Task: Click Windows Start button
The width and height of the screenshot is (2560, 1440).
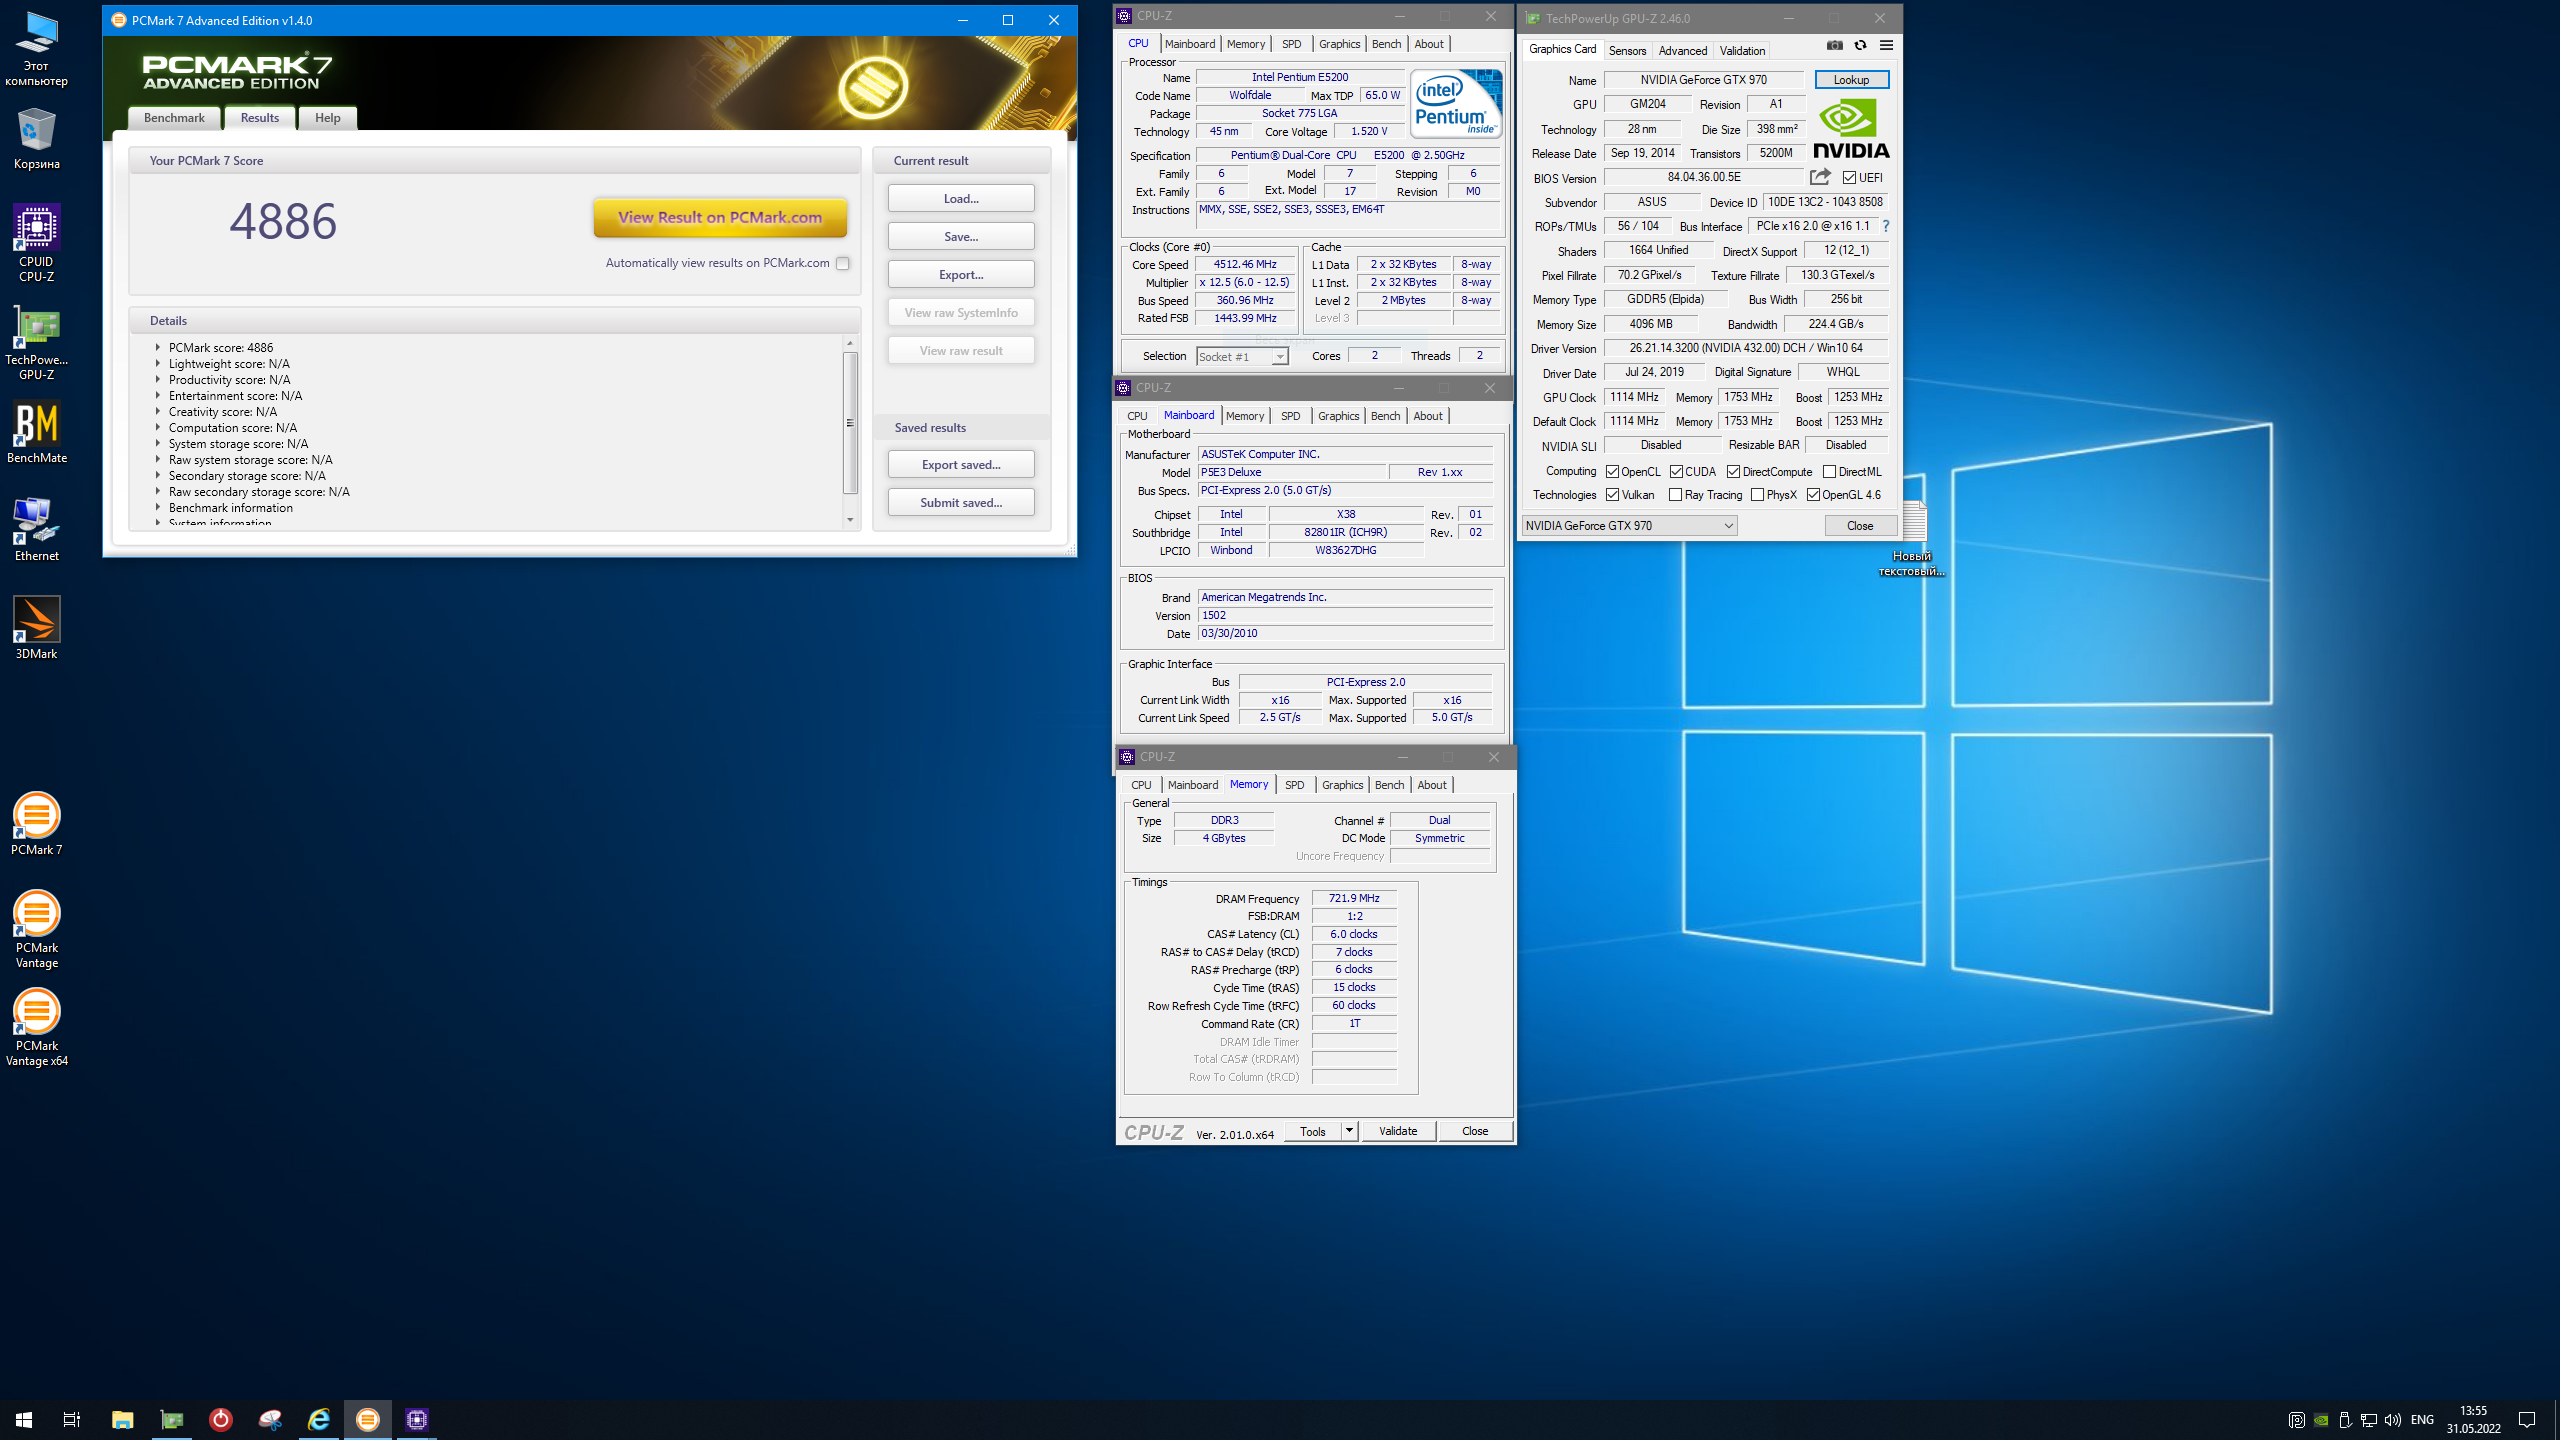Action: coord(24,1419)
